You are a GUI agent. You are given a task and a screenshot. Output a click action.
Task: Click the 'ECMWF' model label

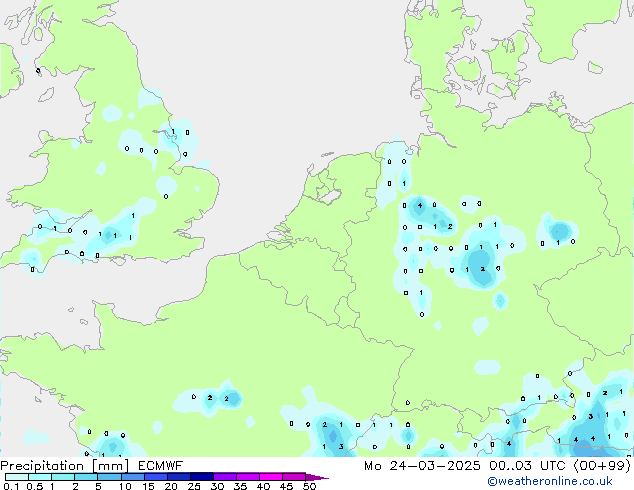pyautogui.click(x=161, y=466)
